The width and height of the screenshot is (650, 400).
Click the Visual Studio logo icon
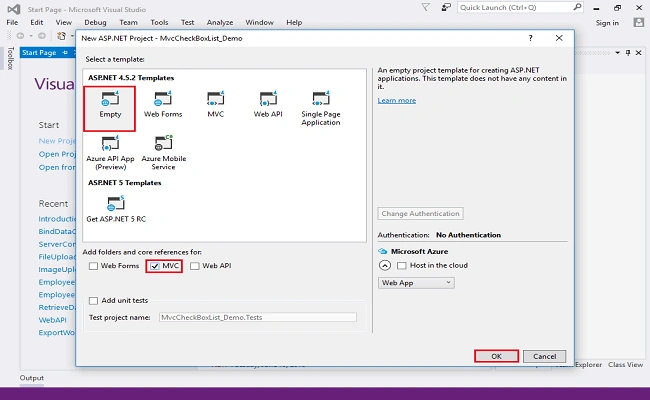[x=14, y=9]
